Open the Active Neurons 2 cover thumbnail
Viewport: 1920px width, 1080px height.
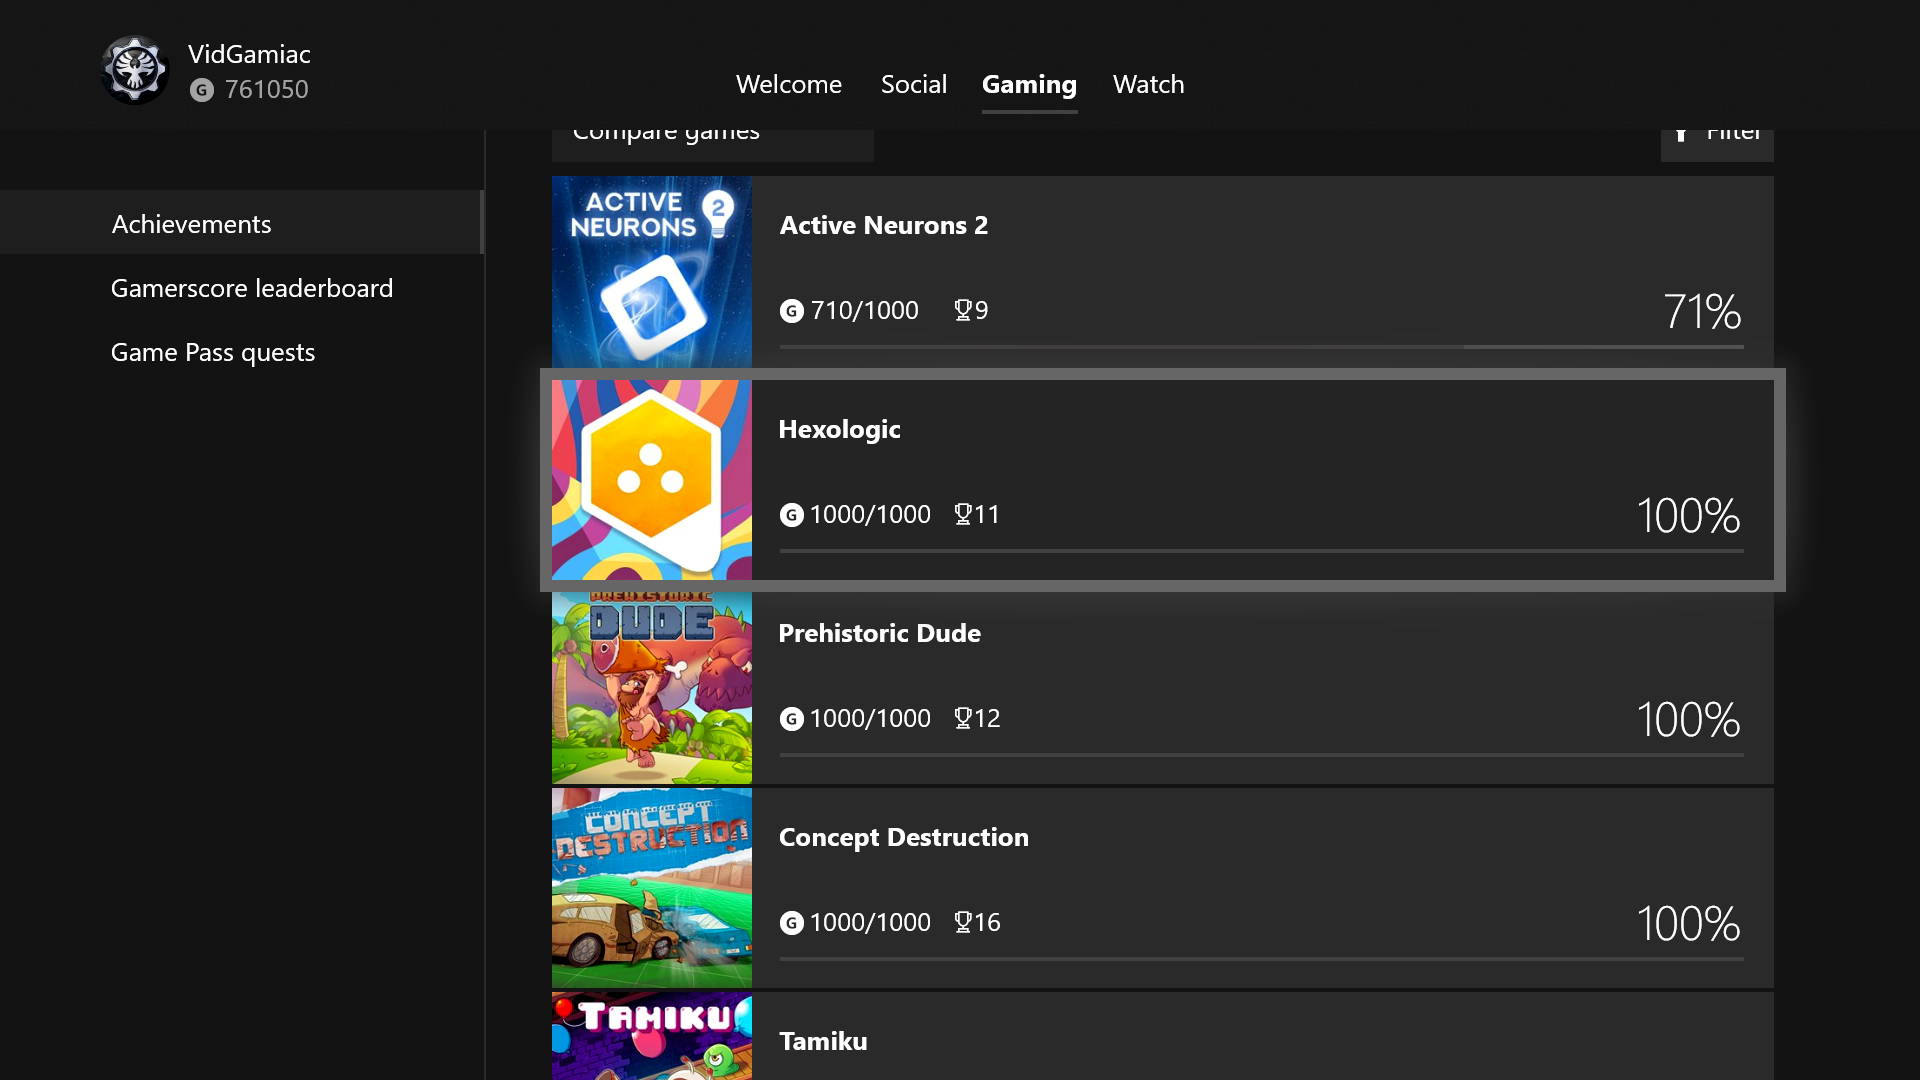(651, 272)
